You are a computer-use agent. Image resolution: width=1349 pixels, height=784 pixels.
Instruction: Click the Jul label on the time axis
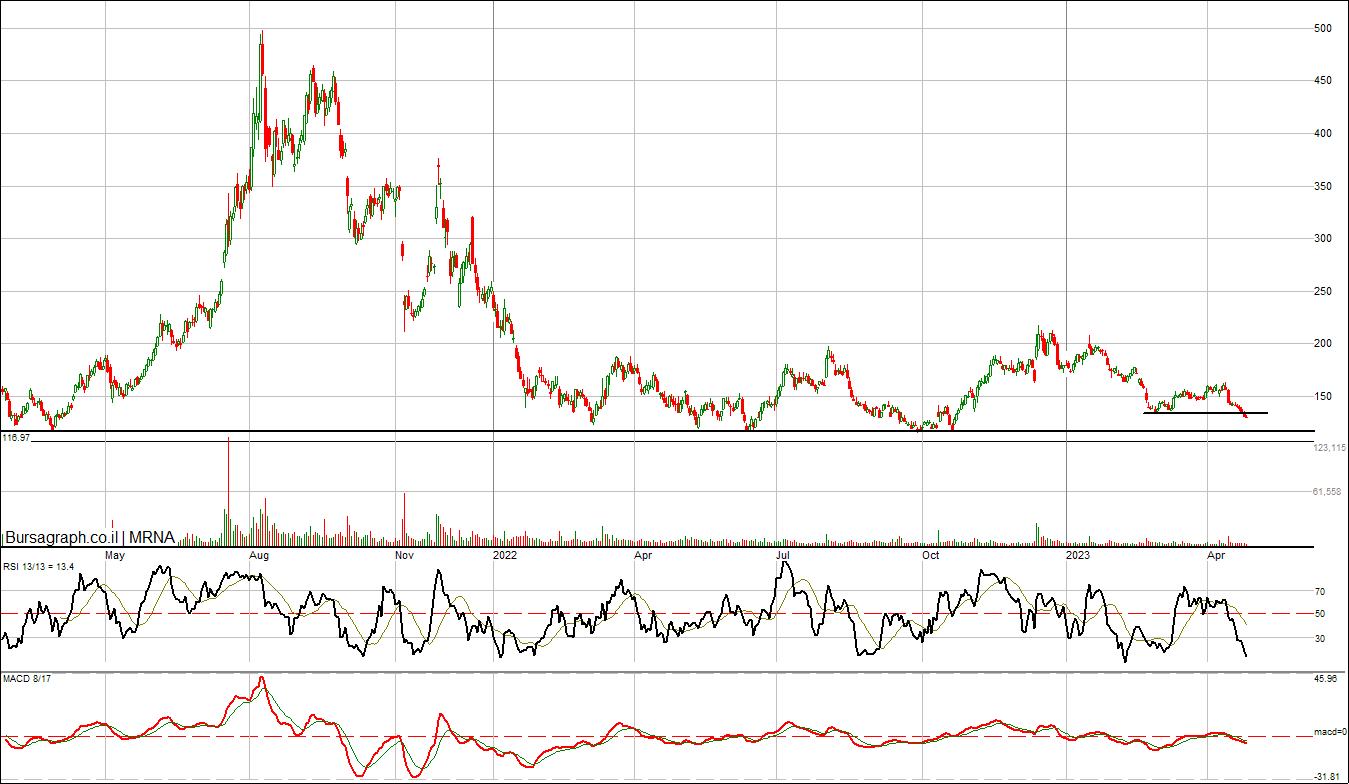tap(784, 554)
